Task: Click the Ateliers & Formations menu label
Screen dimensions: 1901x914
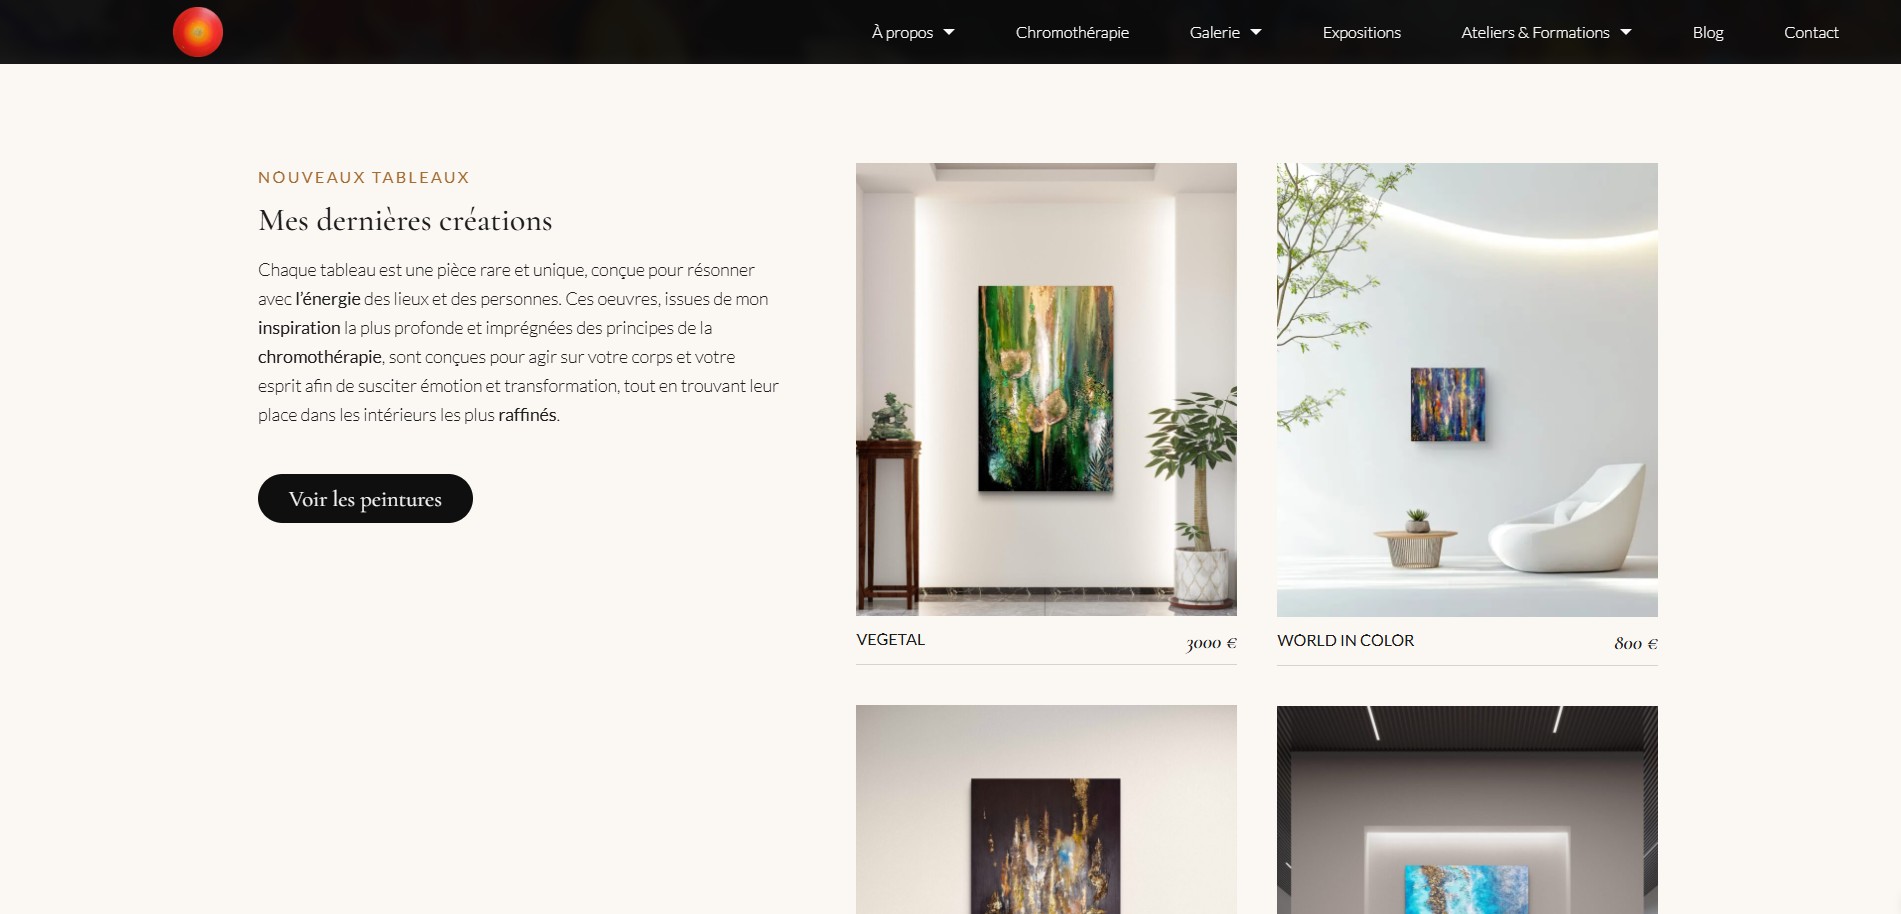Action: coord(1535,32)
